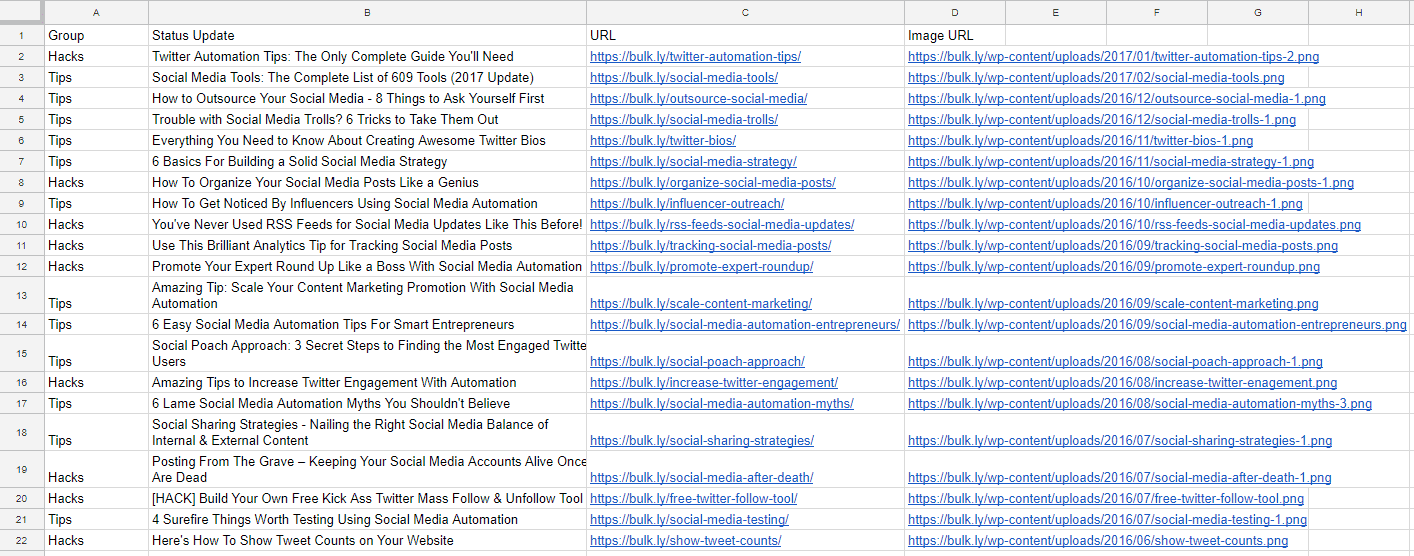Click the select-all corner box of the sheet

click(x=22, y=12)
